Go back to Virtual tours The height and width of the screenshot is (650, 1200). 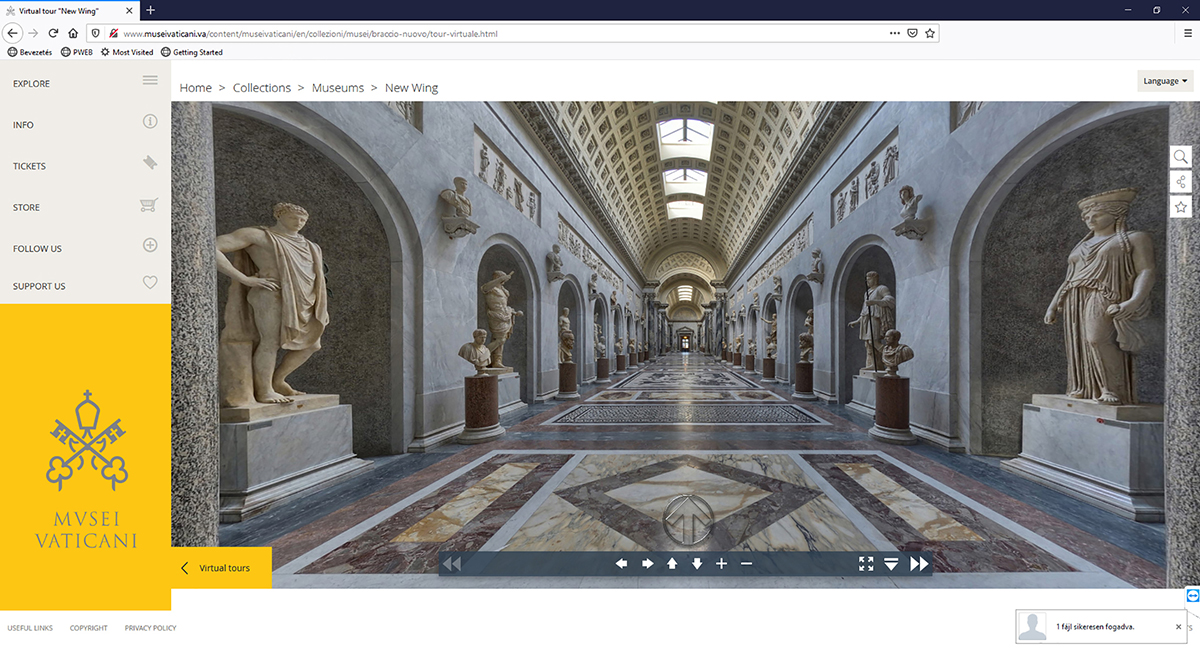pos(223,568)
